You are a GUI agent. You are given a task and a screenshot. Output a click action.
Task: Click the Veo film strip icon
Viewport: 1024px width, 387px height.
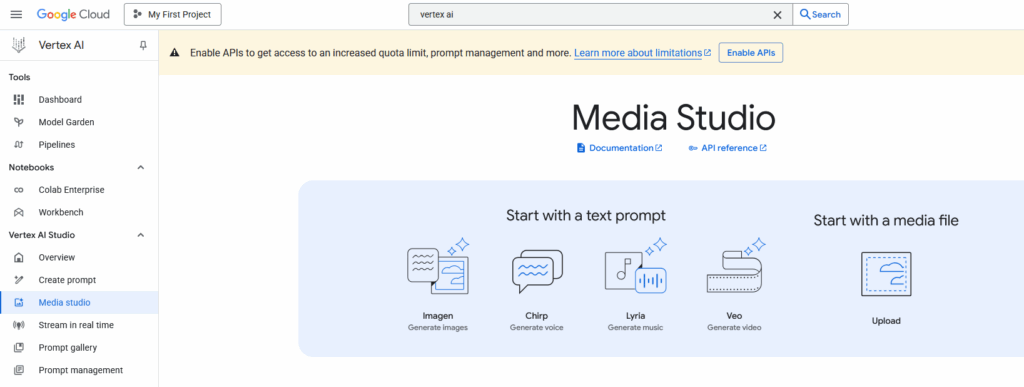pyautogui.click(x=736, y=267)
